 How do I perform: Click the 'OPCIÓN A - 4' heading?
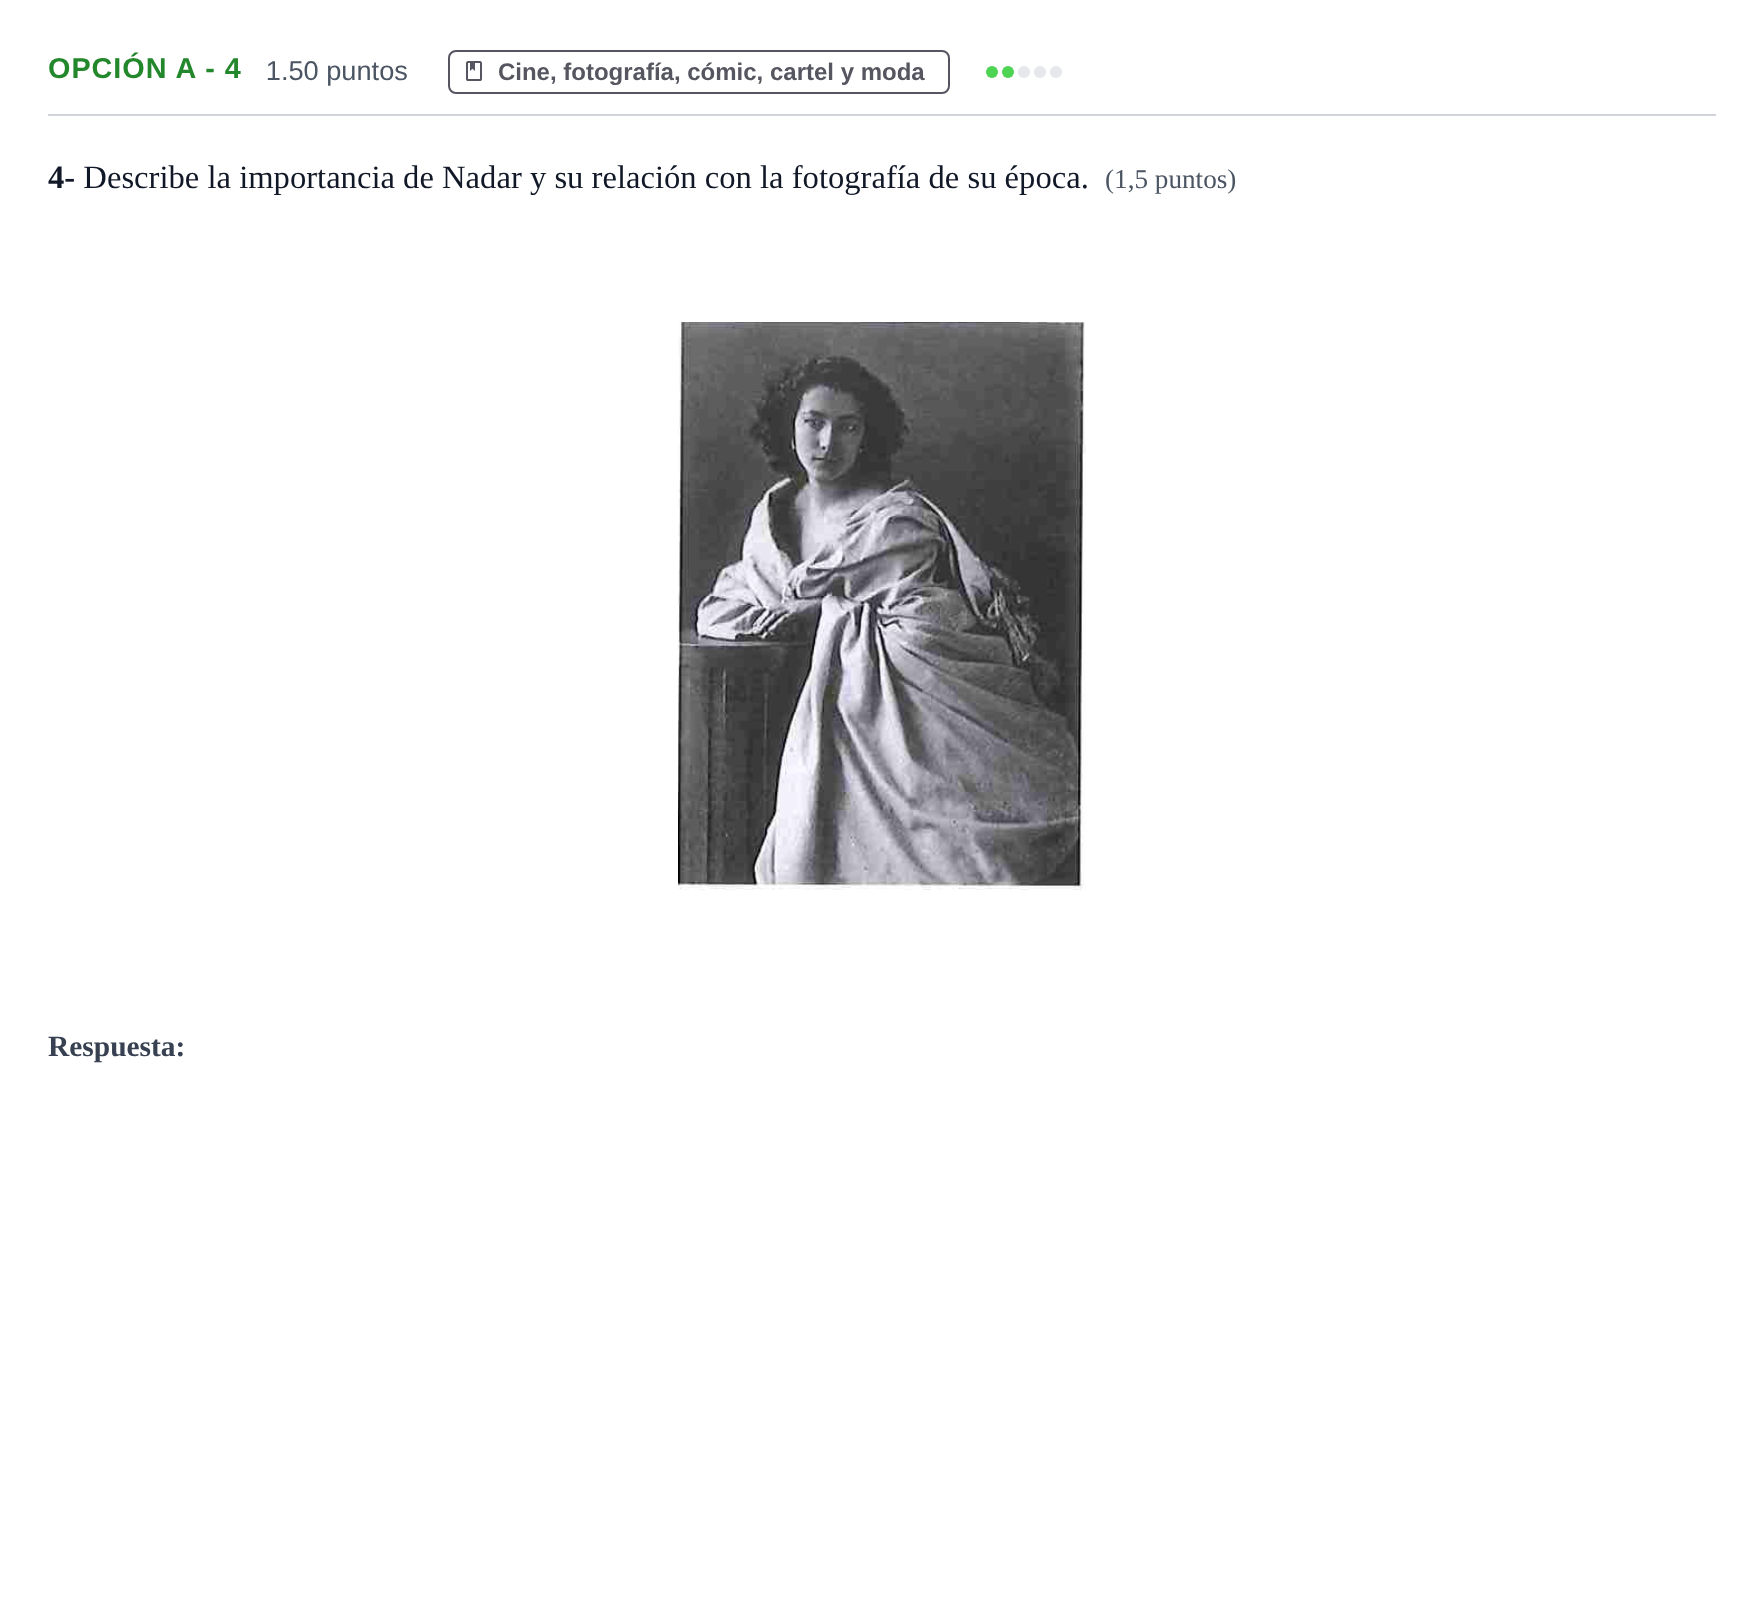coord(145,69)
